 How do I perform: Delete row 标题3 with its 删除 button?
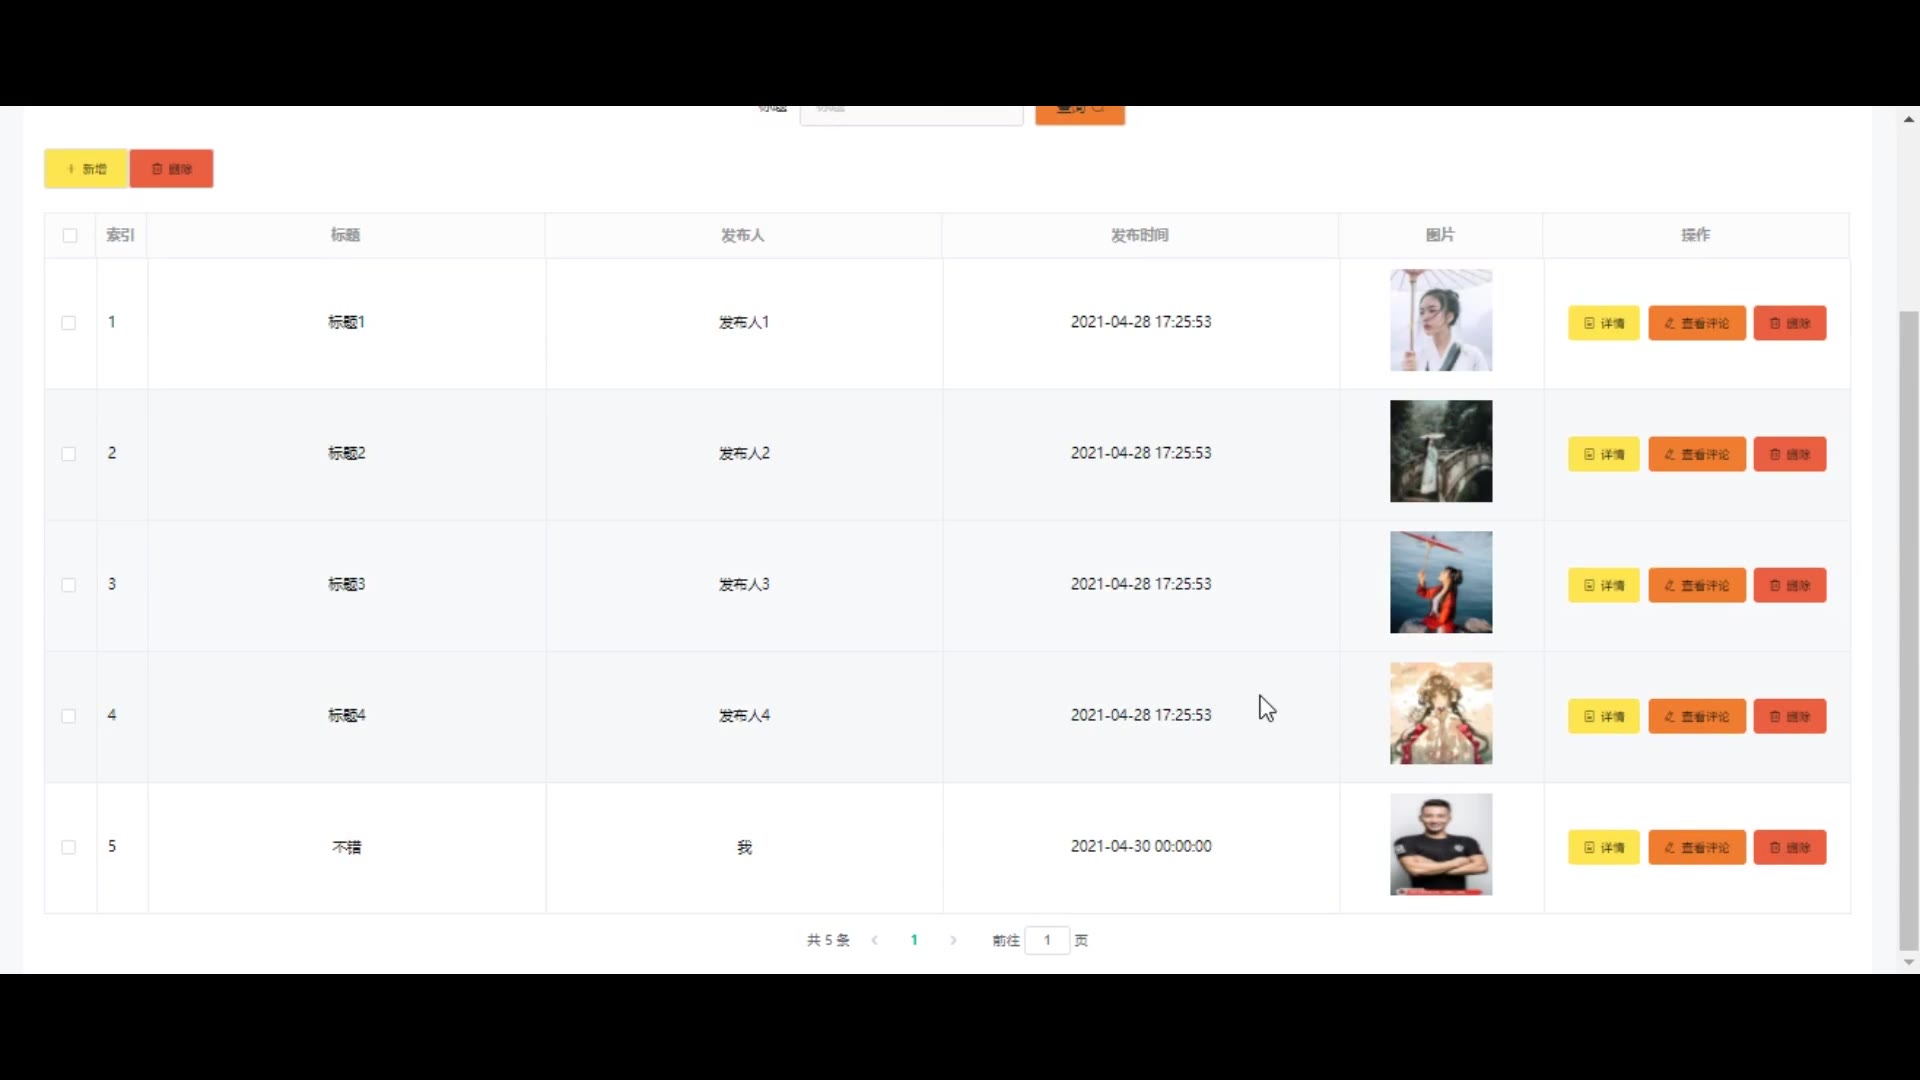click(1789, 585)
